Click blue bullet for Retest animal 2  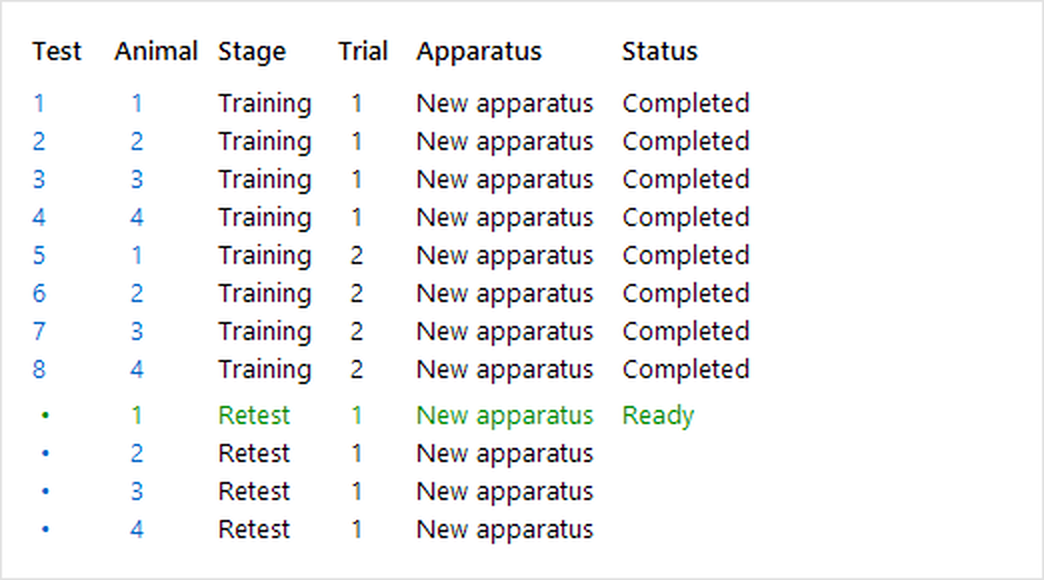click(x=45, y=453)
